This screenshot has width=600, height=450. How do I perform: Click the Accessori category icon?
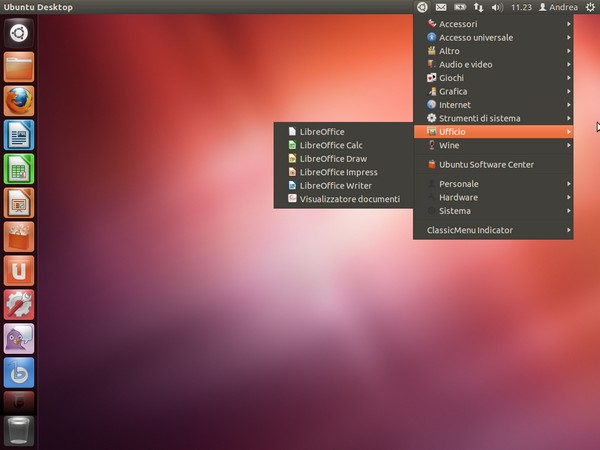(x=432, y=24)
